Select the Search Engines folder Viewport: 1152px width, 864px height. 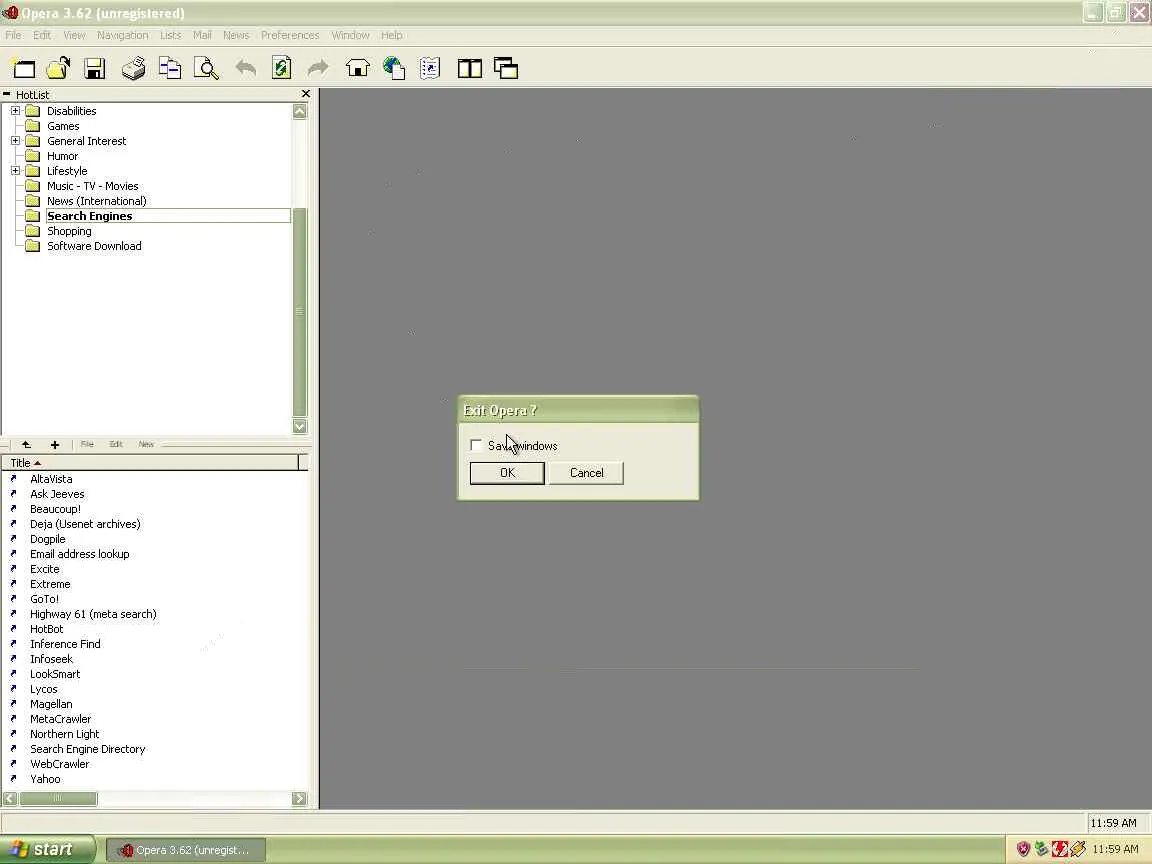90,216
